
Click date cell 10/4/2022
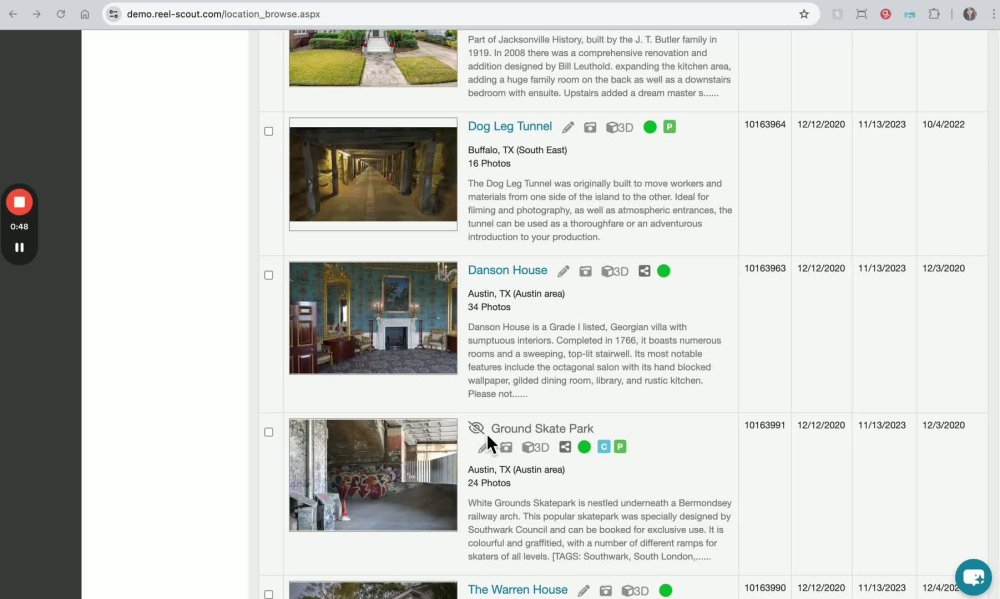point(943,124)
